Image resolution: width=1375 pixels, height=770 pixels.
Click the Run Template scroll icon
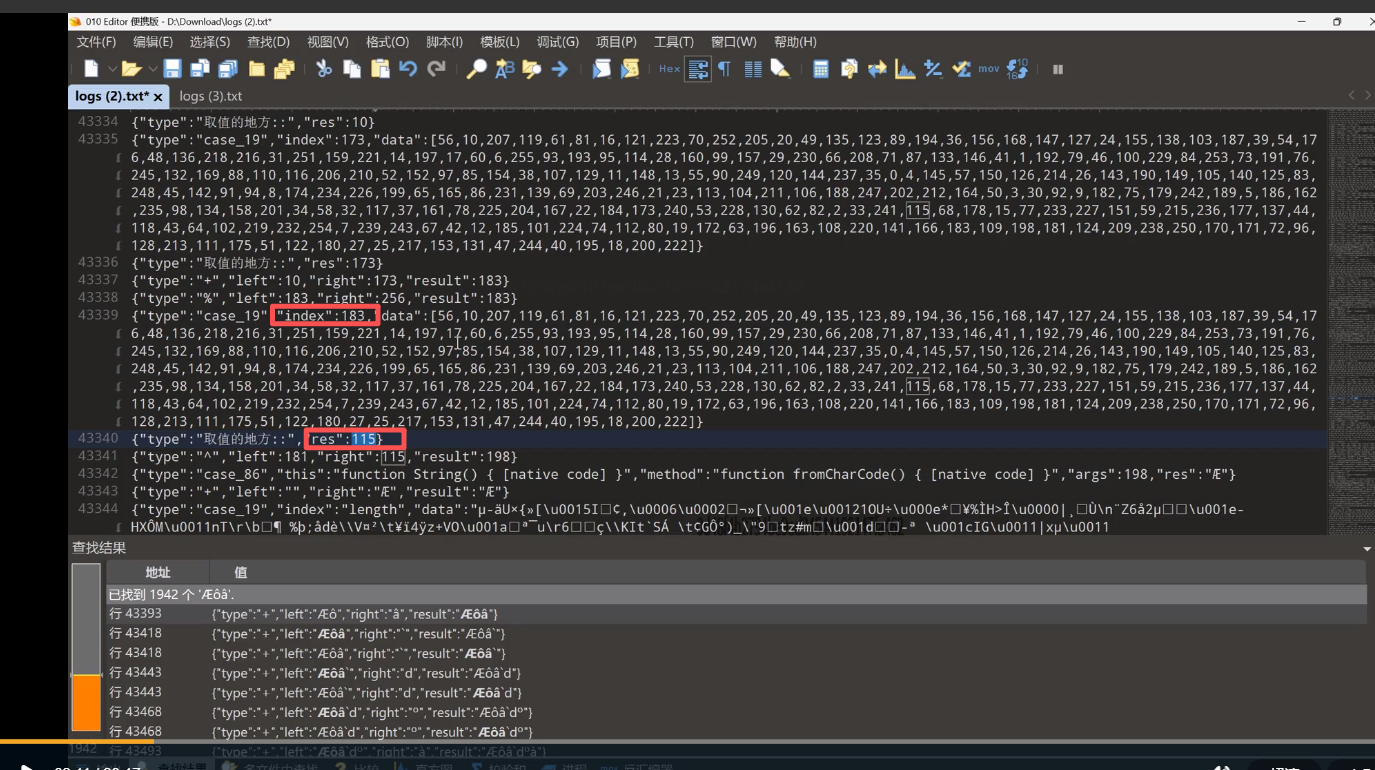[x=629, y=69]
